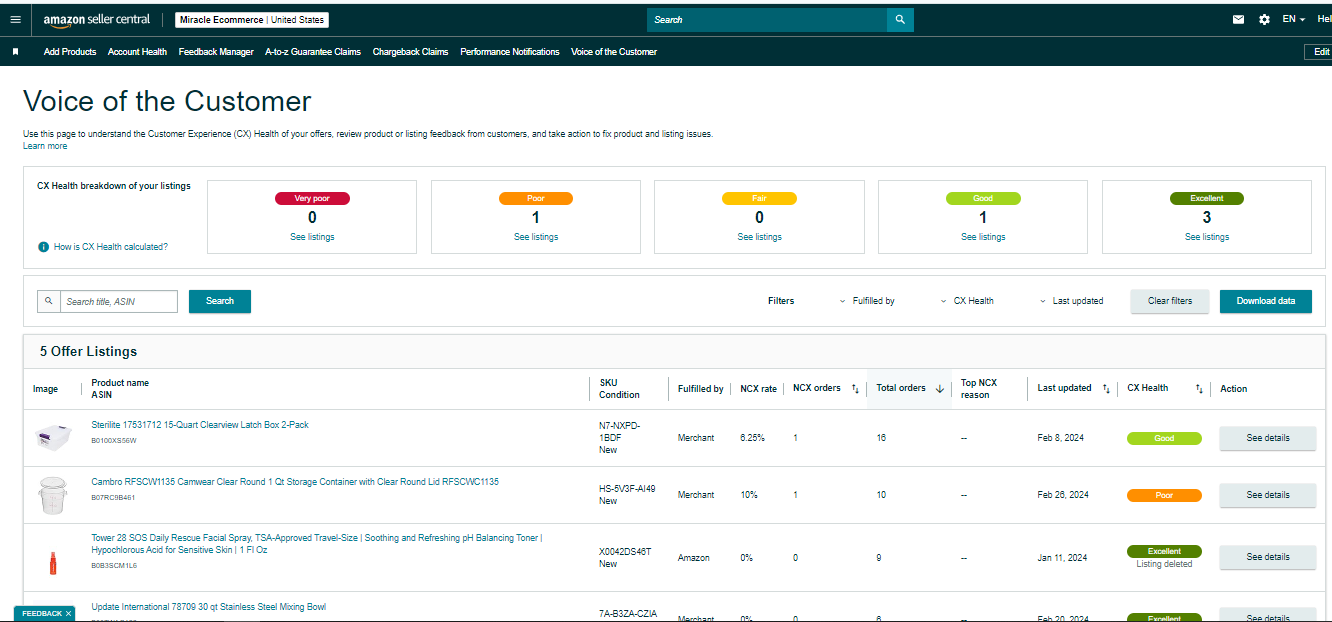Close the Feedback tab
1332x622 pixels.
coord(68,613)
